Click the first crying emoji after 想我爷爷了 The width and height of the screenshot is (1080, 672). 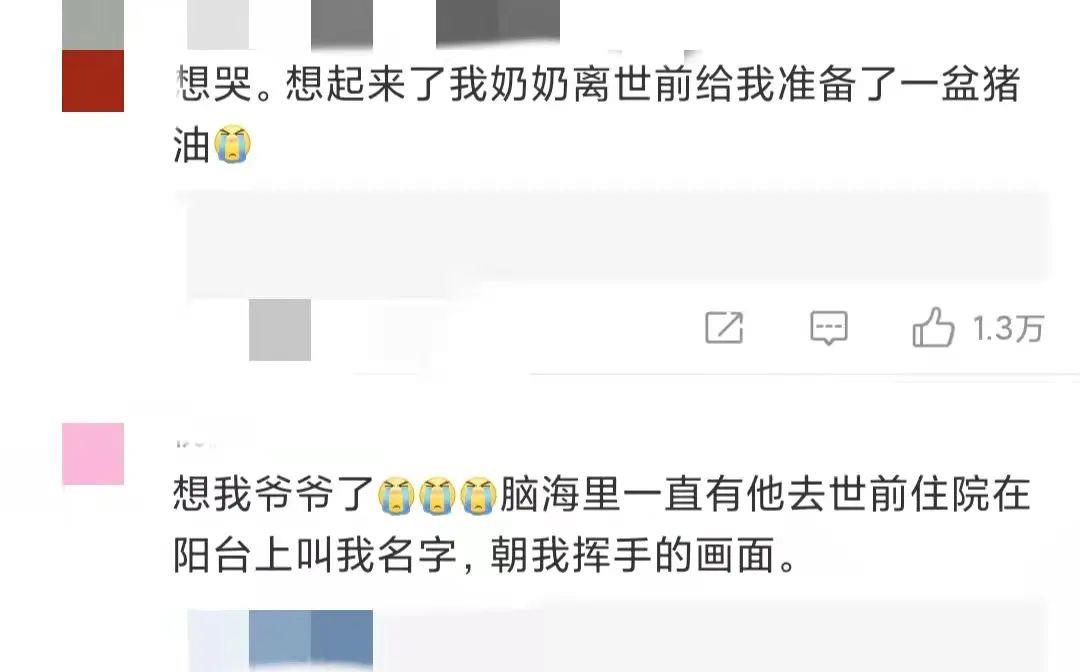397,496
